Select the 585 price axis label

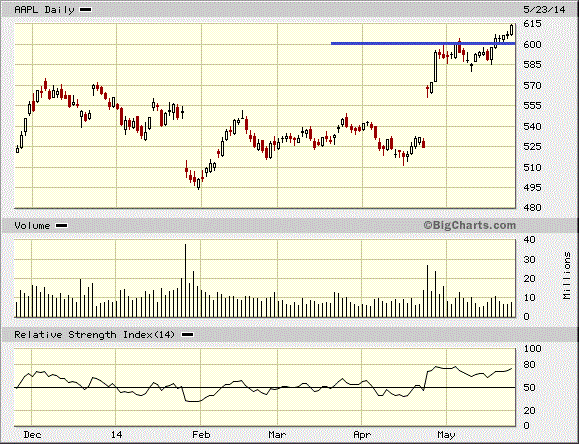pyautogui.click(x=532, y=65)
